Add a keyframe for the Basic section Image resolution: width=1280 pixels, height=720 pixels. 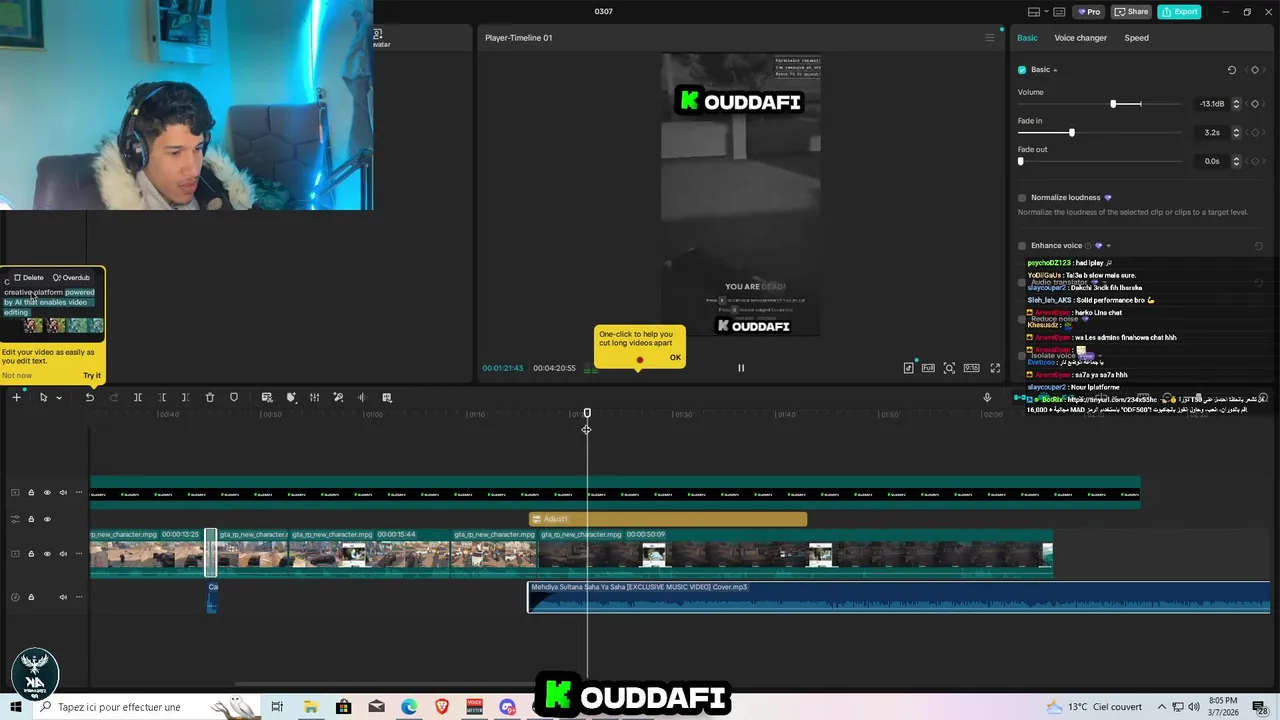point(1255,70)
